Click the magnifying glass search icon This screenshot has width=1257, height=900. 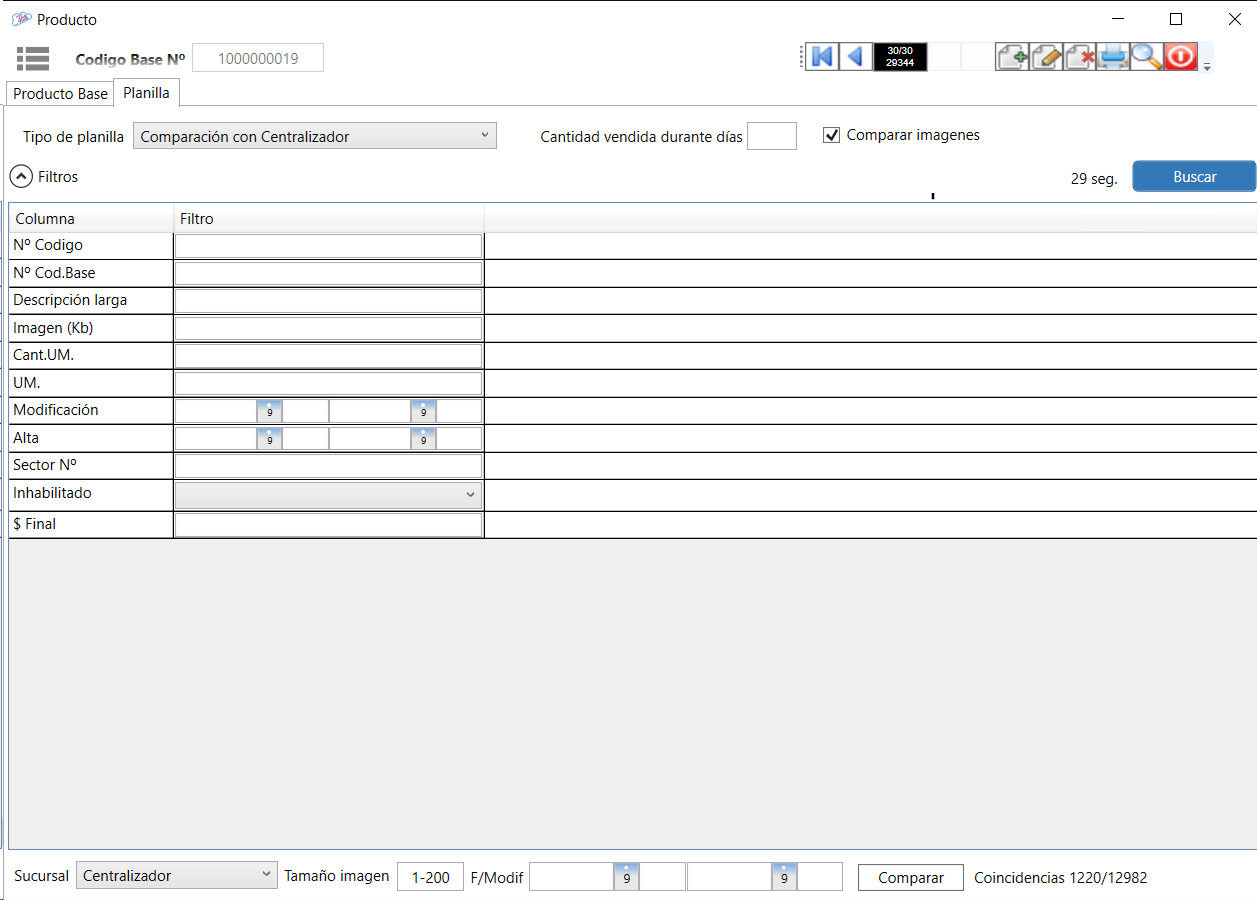[x=1147, y=57]
